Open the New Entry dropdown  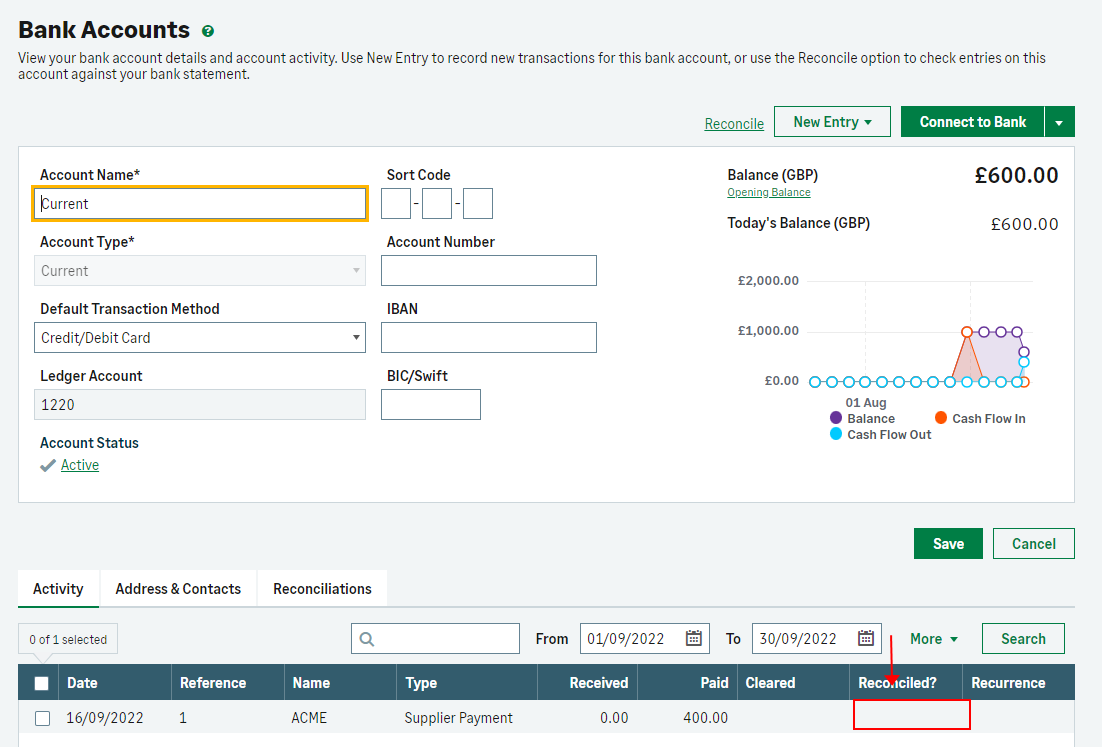(x=833, y=122)
